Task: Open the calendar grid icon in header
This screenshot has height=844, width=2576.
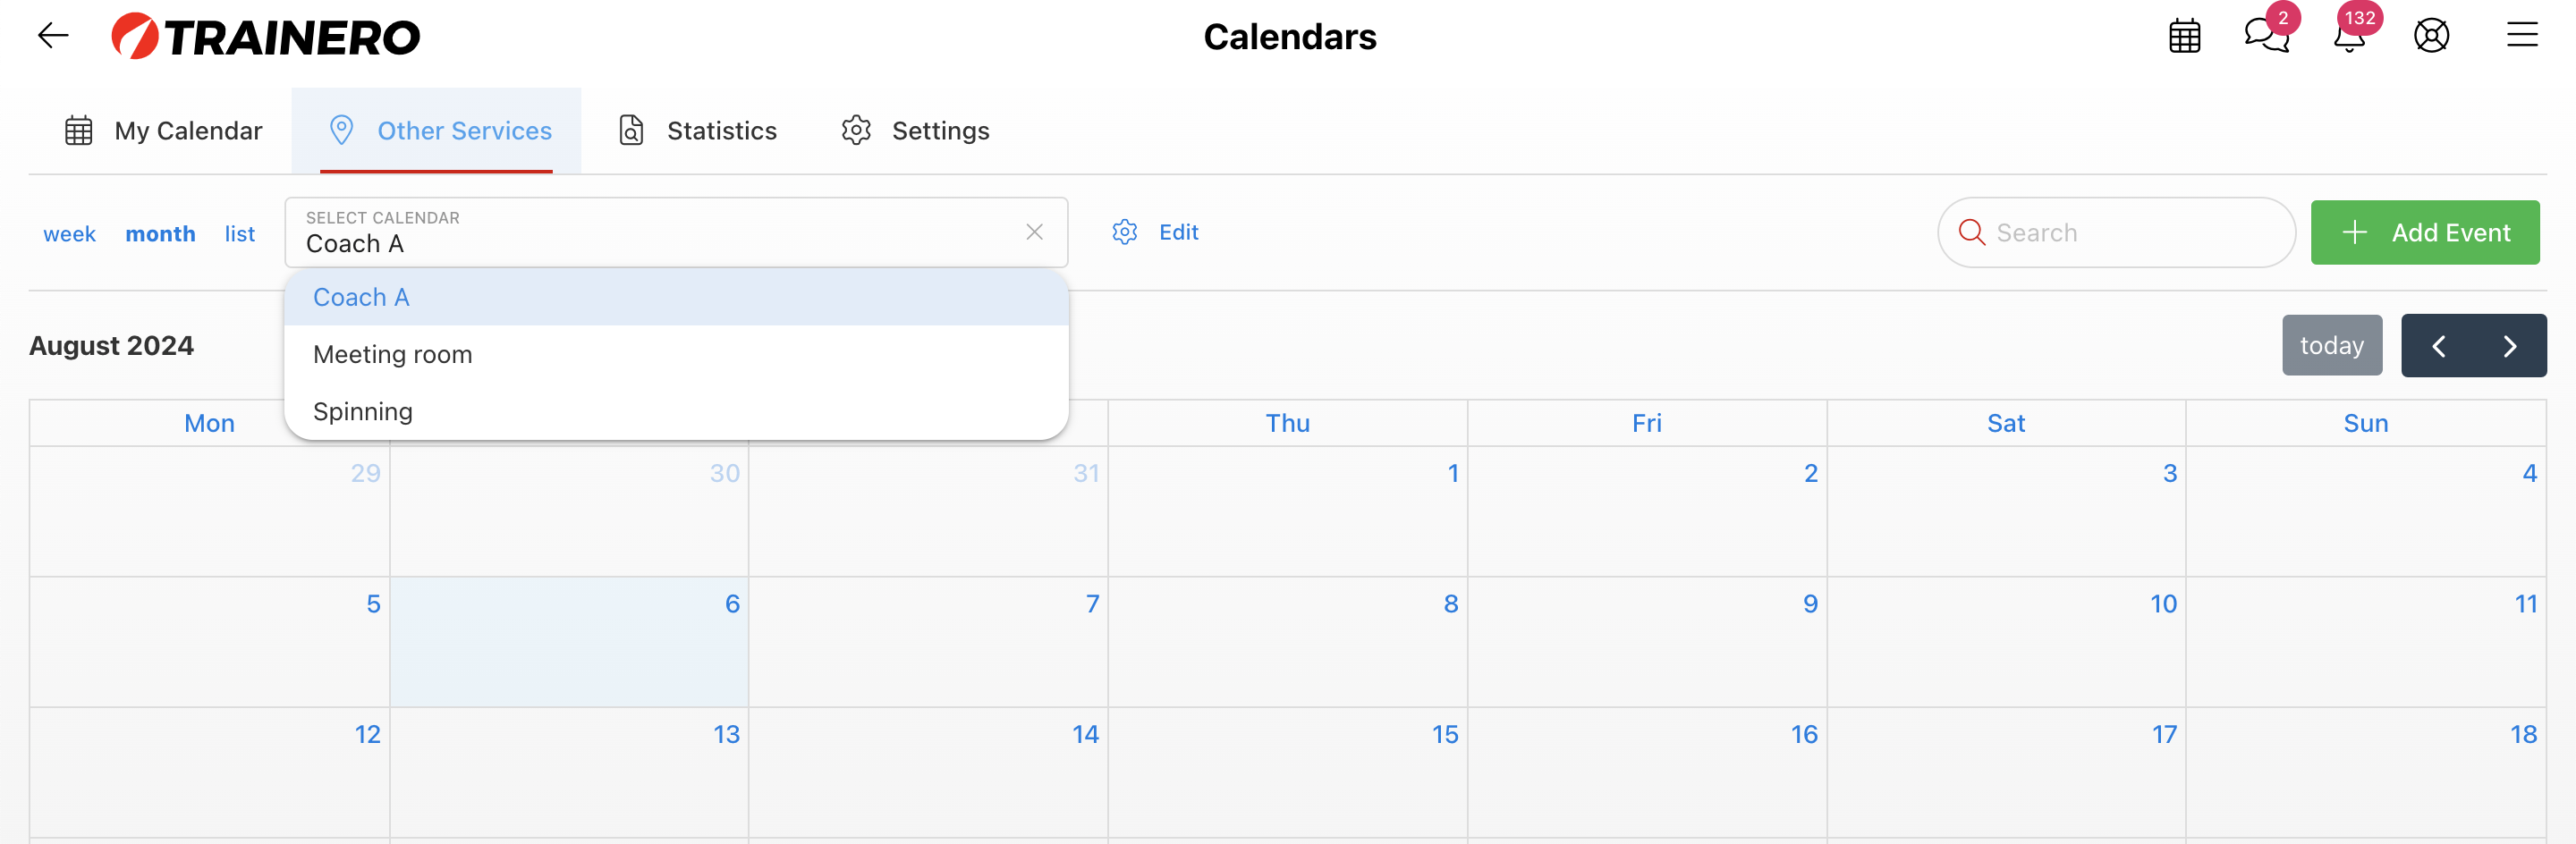Action: 2184,37
